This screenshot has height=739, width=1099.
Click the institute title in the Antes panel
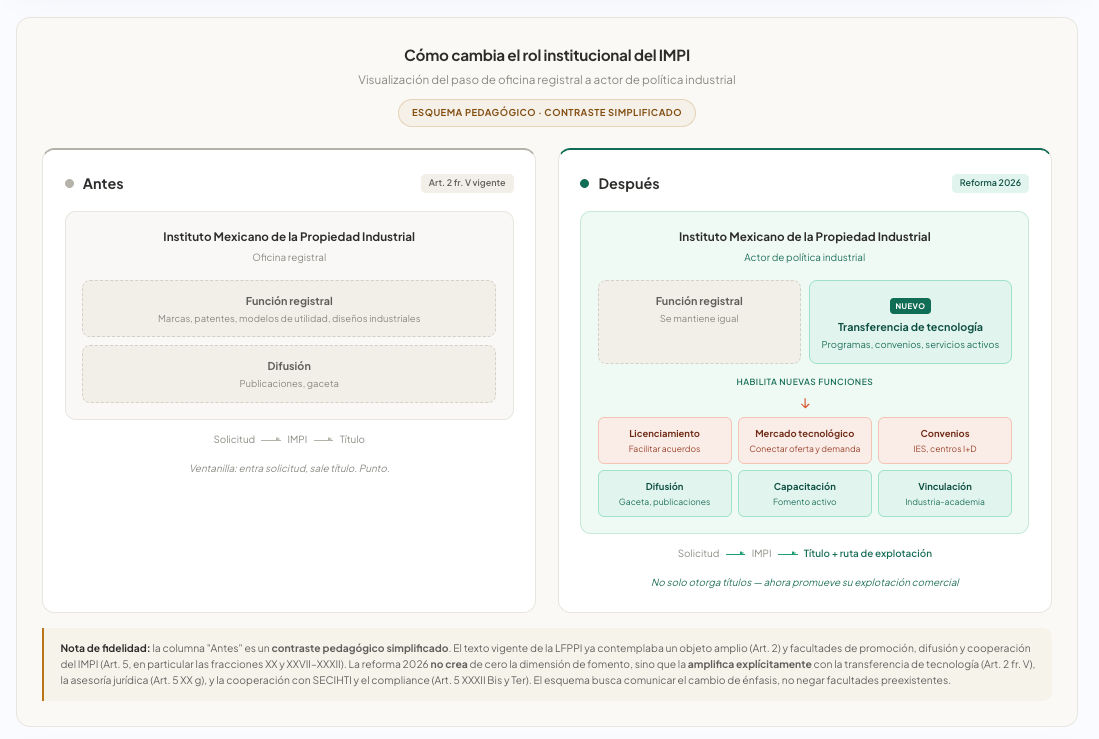[289, 237]
